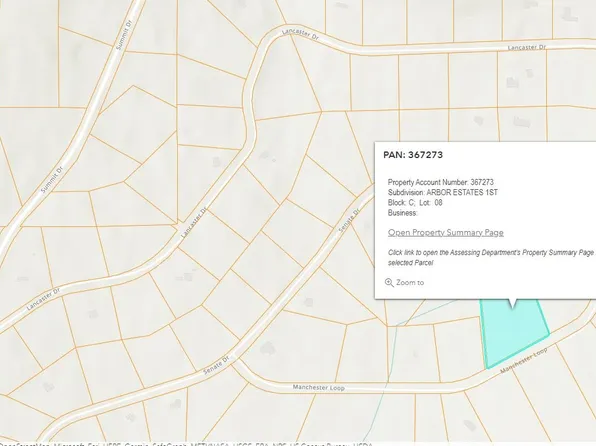Click the PAN: 367273 popup title
This screenshot has height=446, width=596.
point(413,155)
